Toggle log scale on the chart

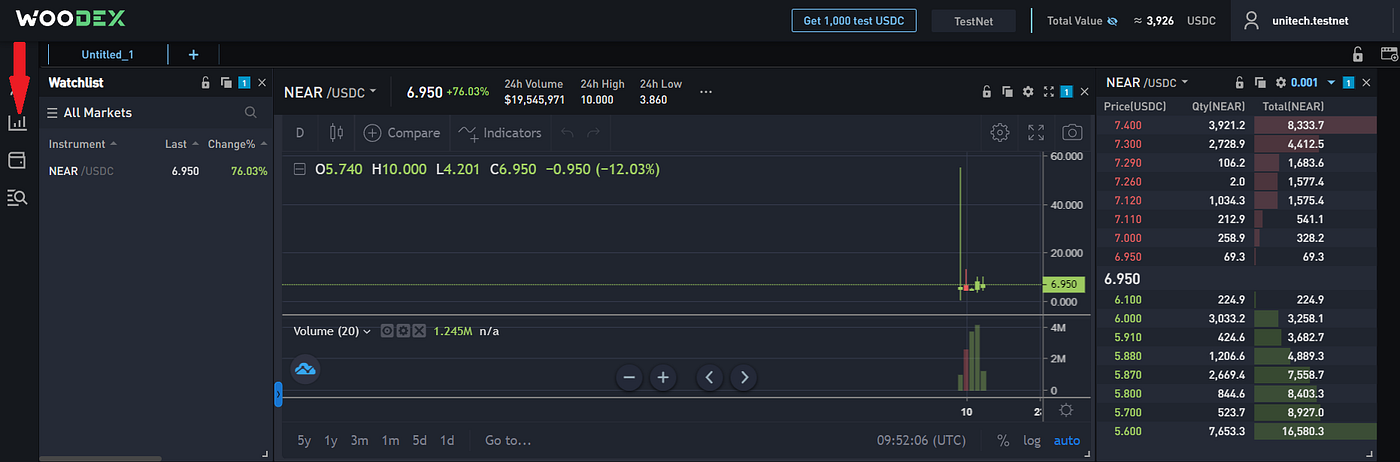point(1032,440)
